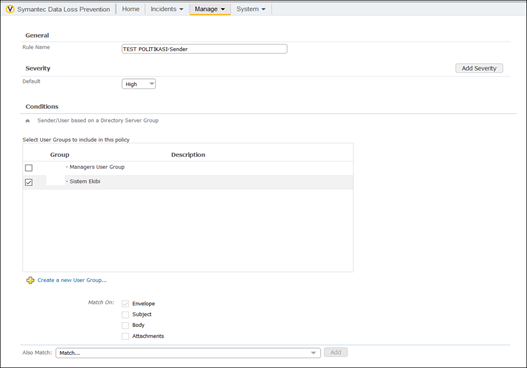Collapse the Sender/User condition arrow
This screenshot has width=527, height=368.
pos(28,121)
